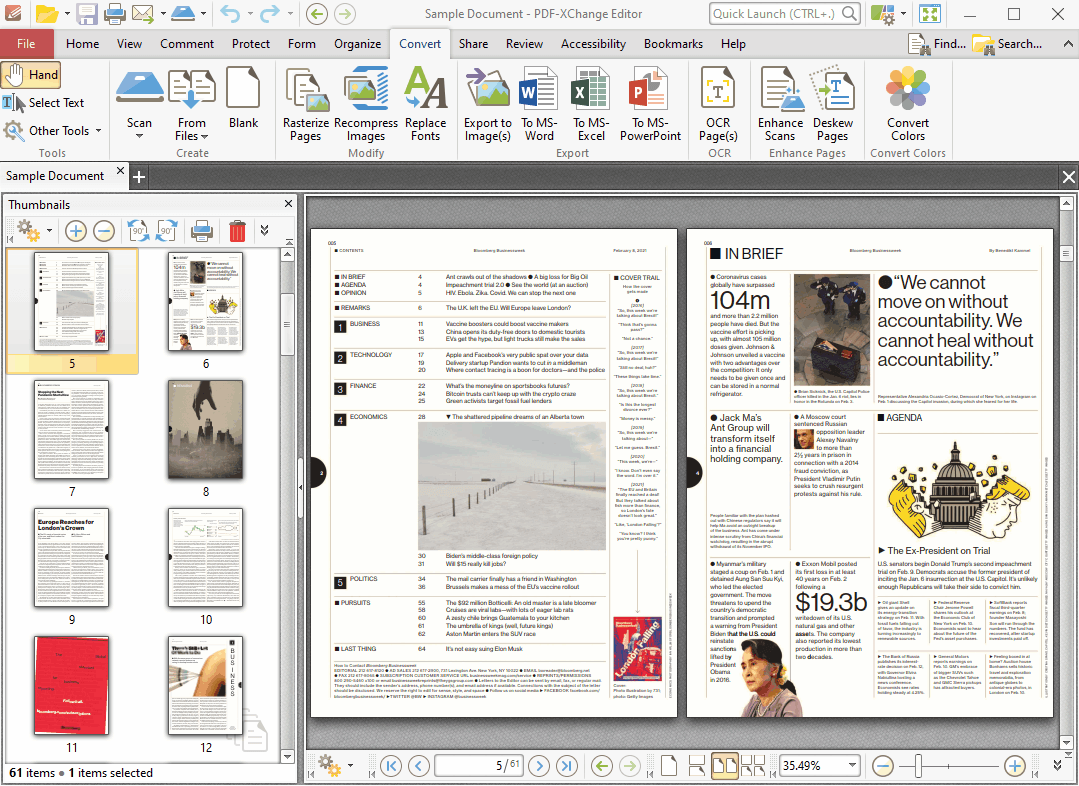
Task: Open the Convert Colors tool
Action: 907,105
